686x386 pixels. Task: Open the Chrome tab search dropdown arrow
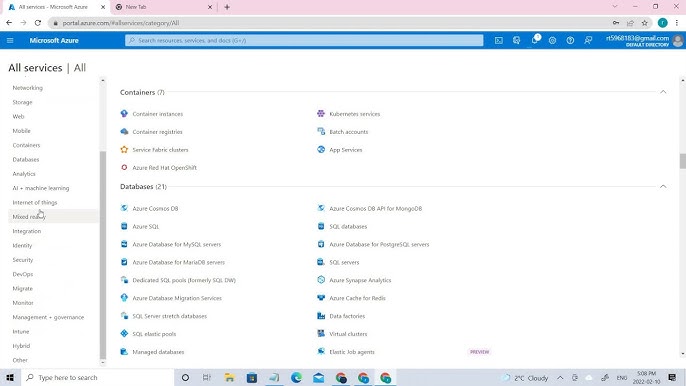pos(615,7)
